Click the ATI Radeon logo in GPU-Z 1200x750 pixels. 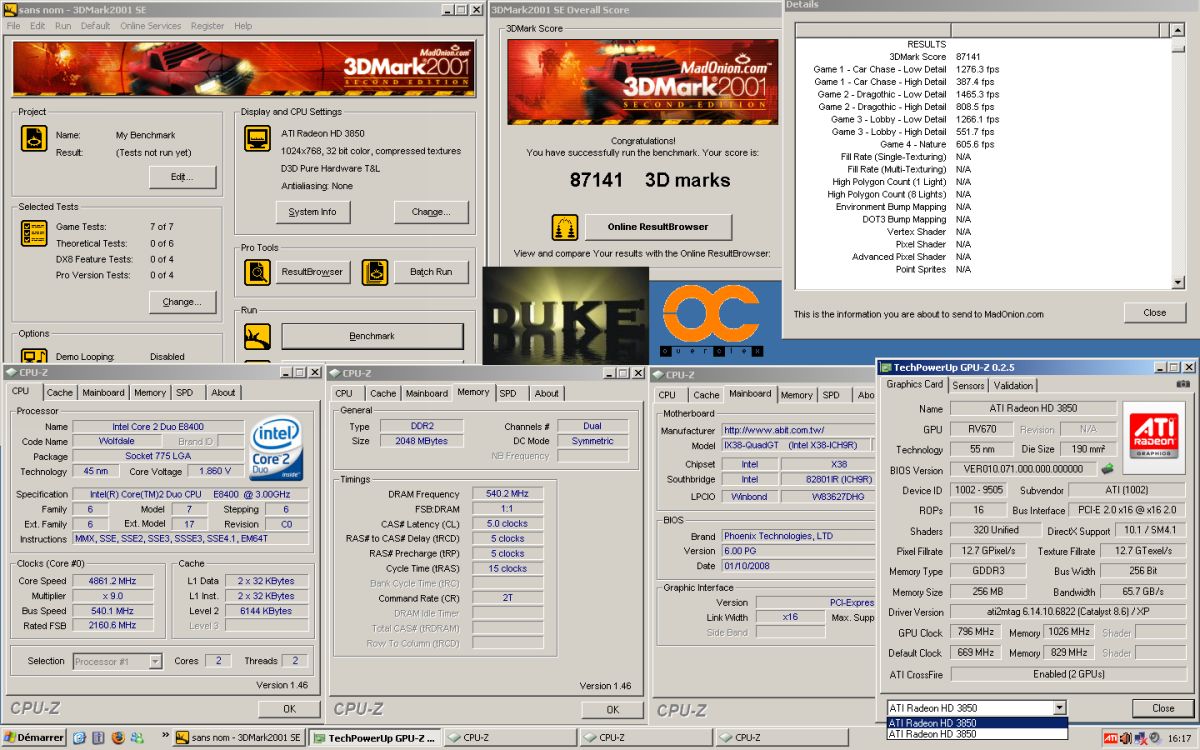point(1153,436)
